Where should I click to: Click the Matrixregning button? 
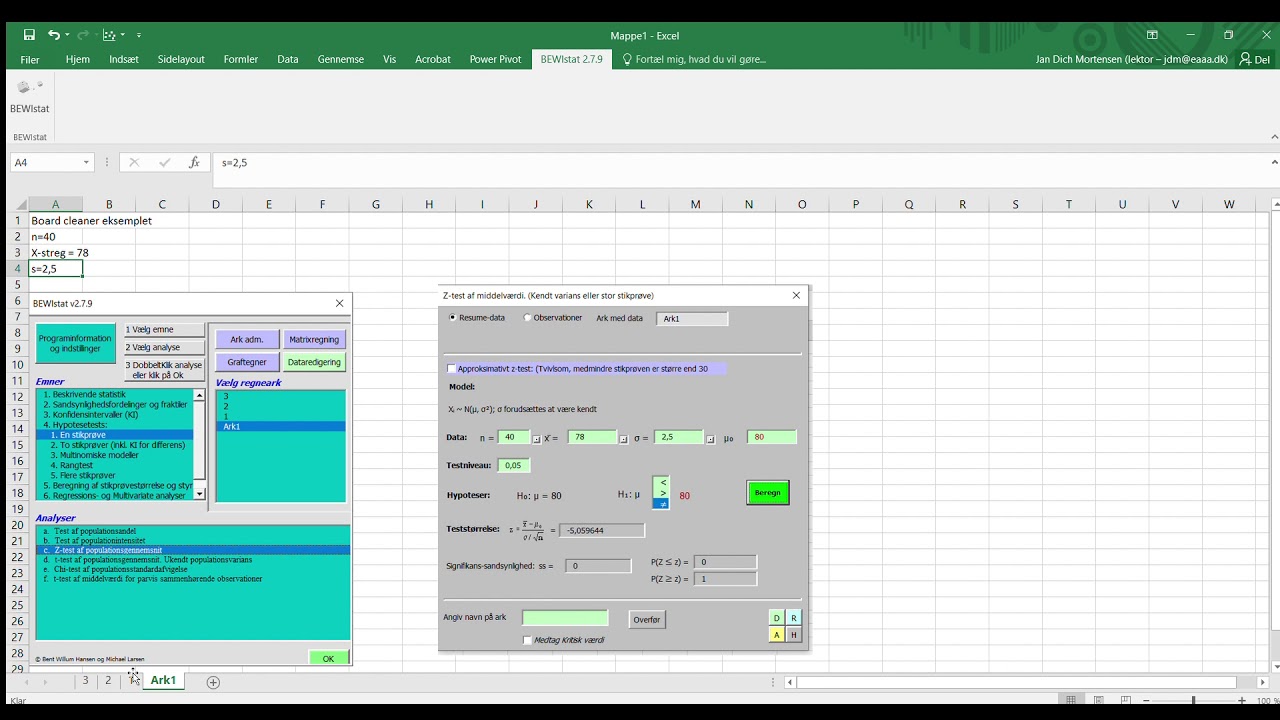[314, 339]
